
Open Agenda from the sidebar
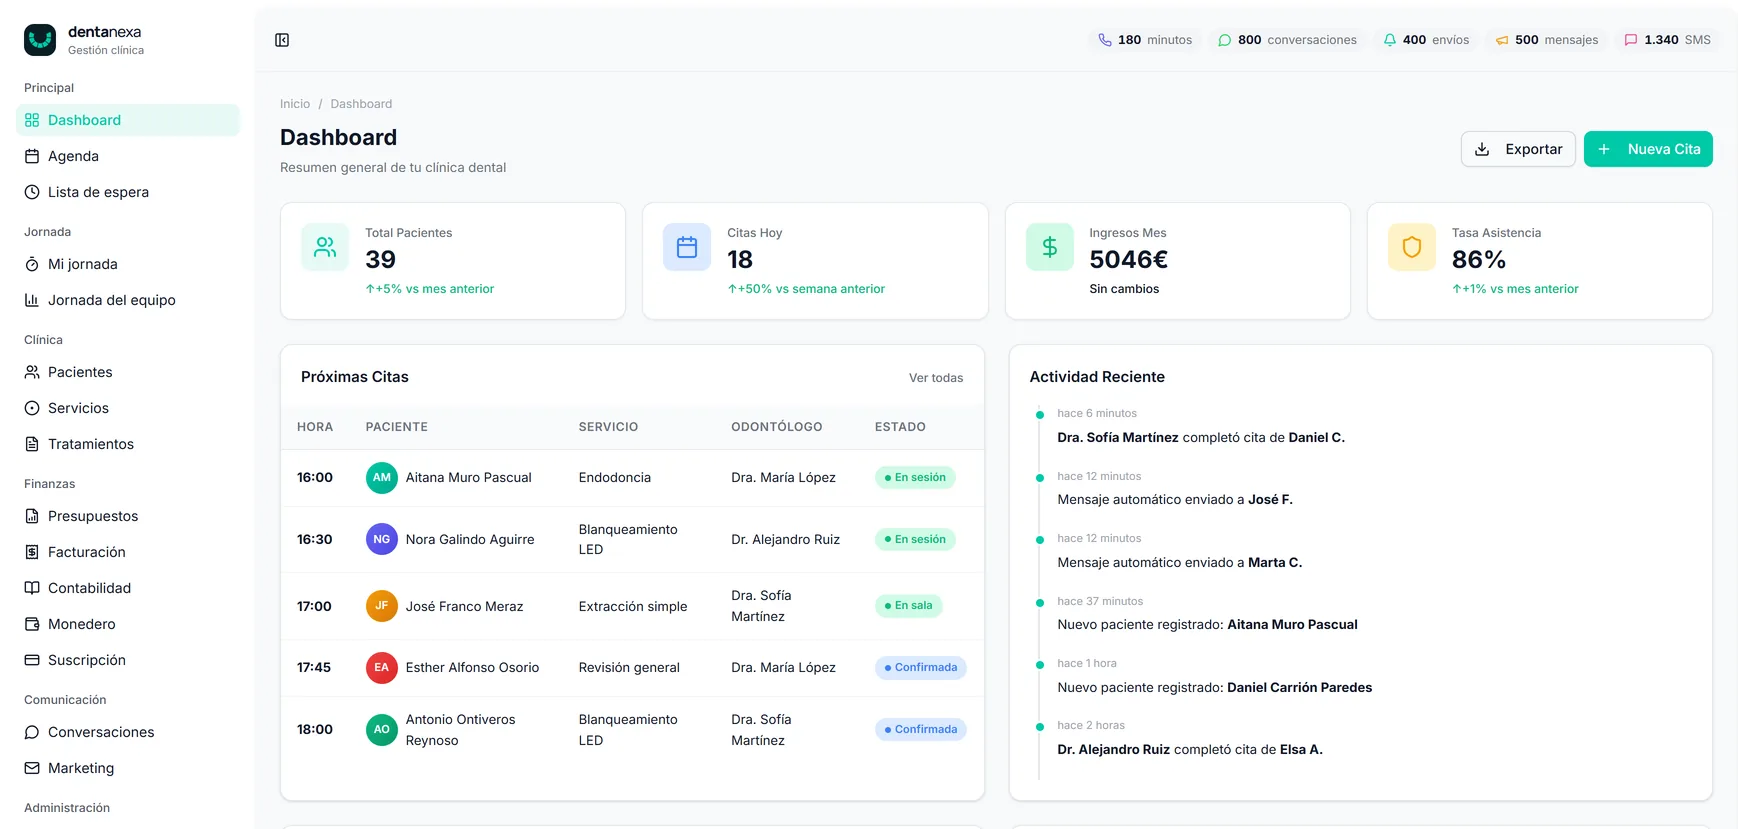click(x=128, y=156)
